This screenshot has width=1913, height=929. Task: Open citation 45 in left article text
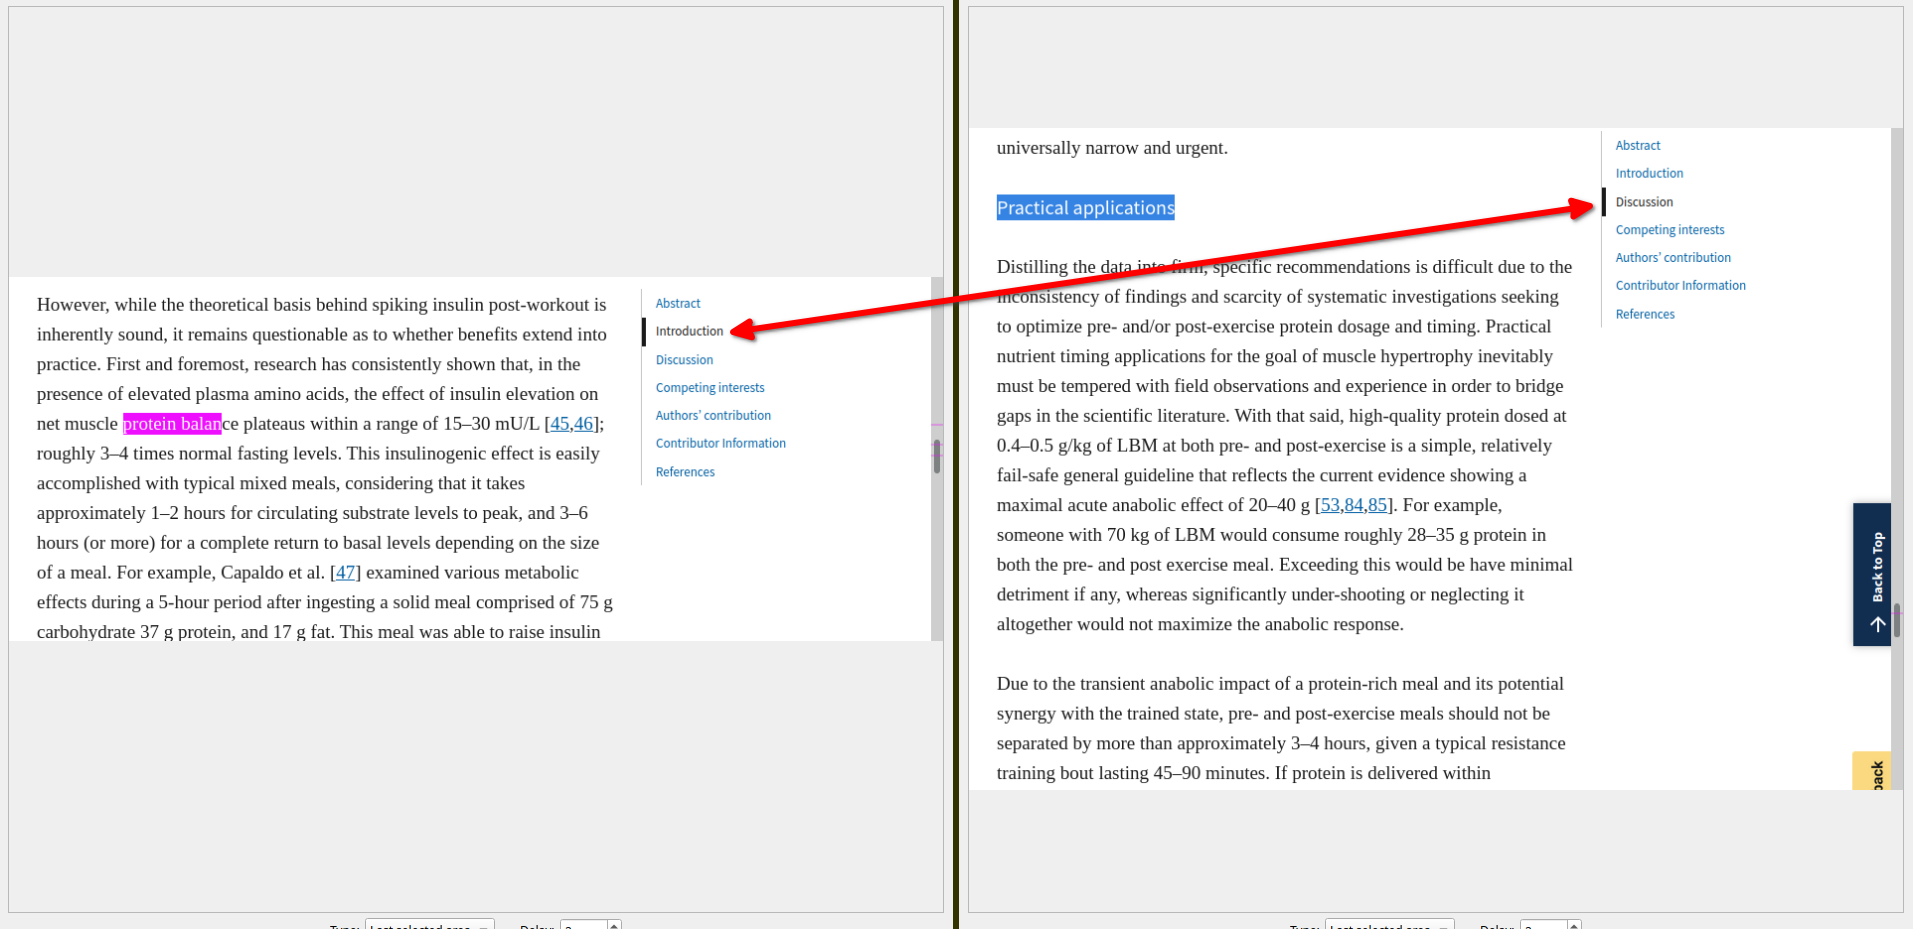click(559, 424)
